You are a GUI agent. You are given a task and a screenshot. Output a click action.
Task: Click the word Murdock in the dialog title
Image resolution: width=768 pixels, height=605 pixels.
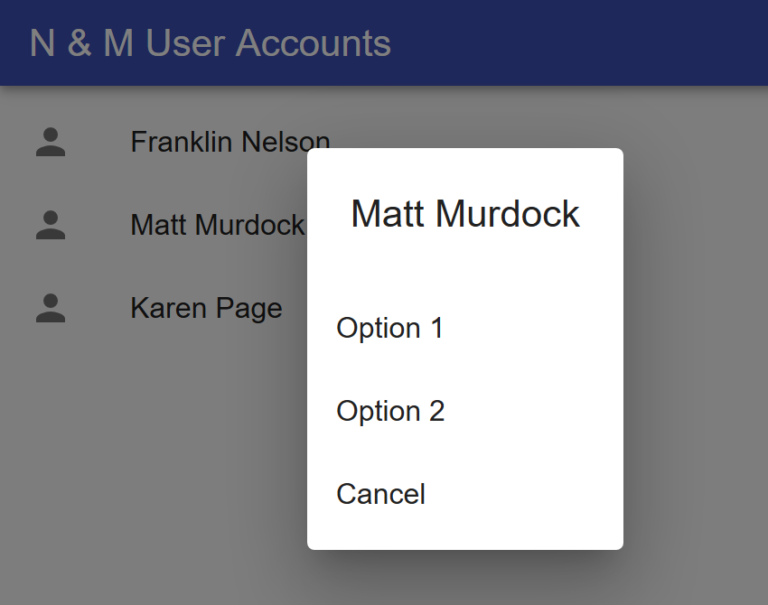click(x=507, y=214)
